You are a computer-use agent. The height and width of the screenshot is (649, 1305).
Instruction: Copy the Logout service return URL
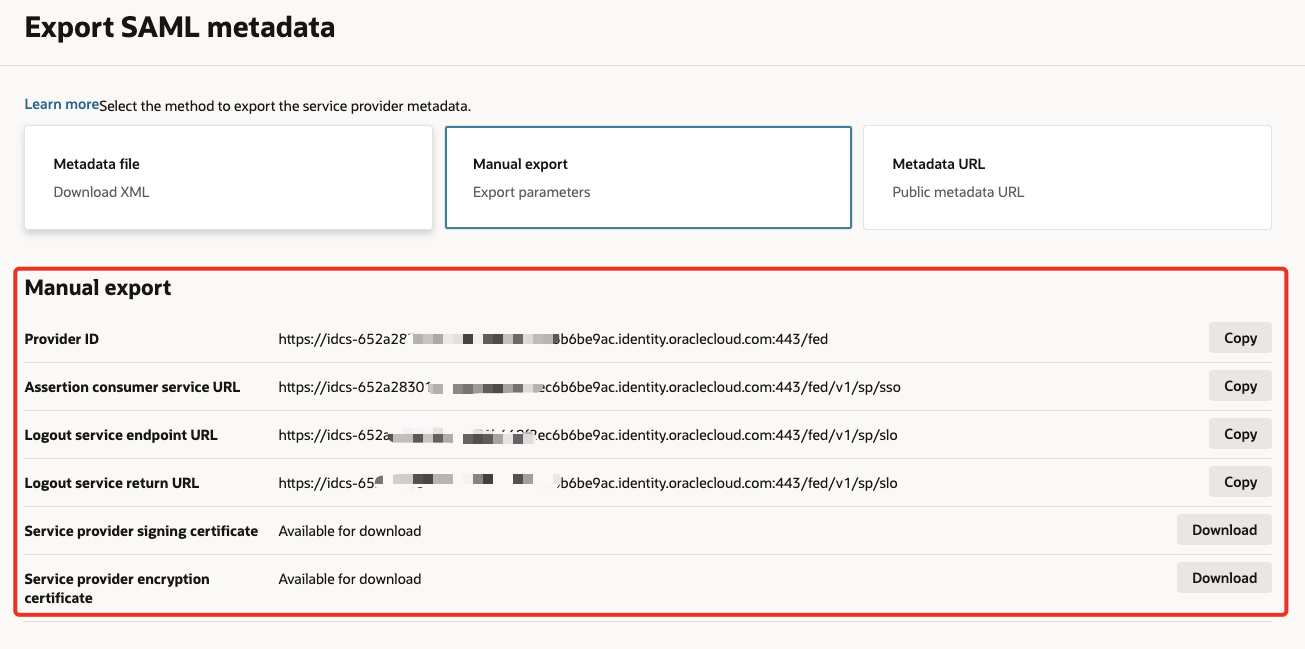coord(1239,482)
